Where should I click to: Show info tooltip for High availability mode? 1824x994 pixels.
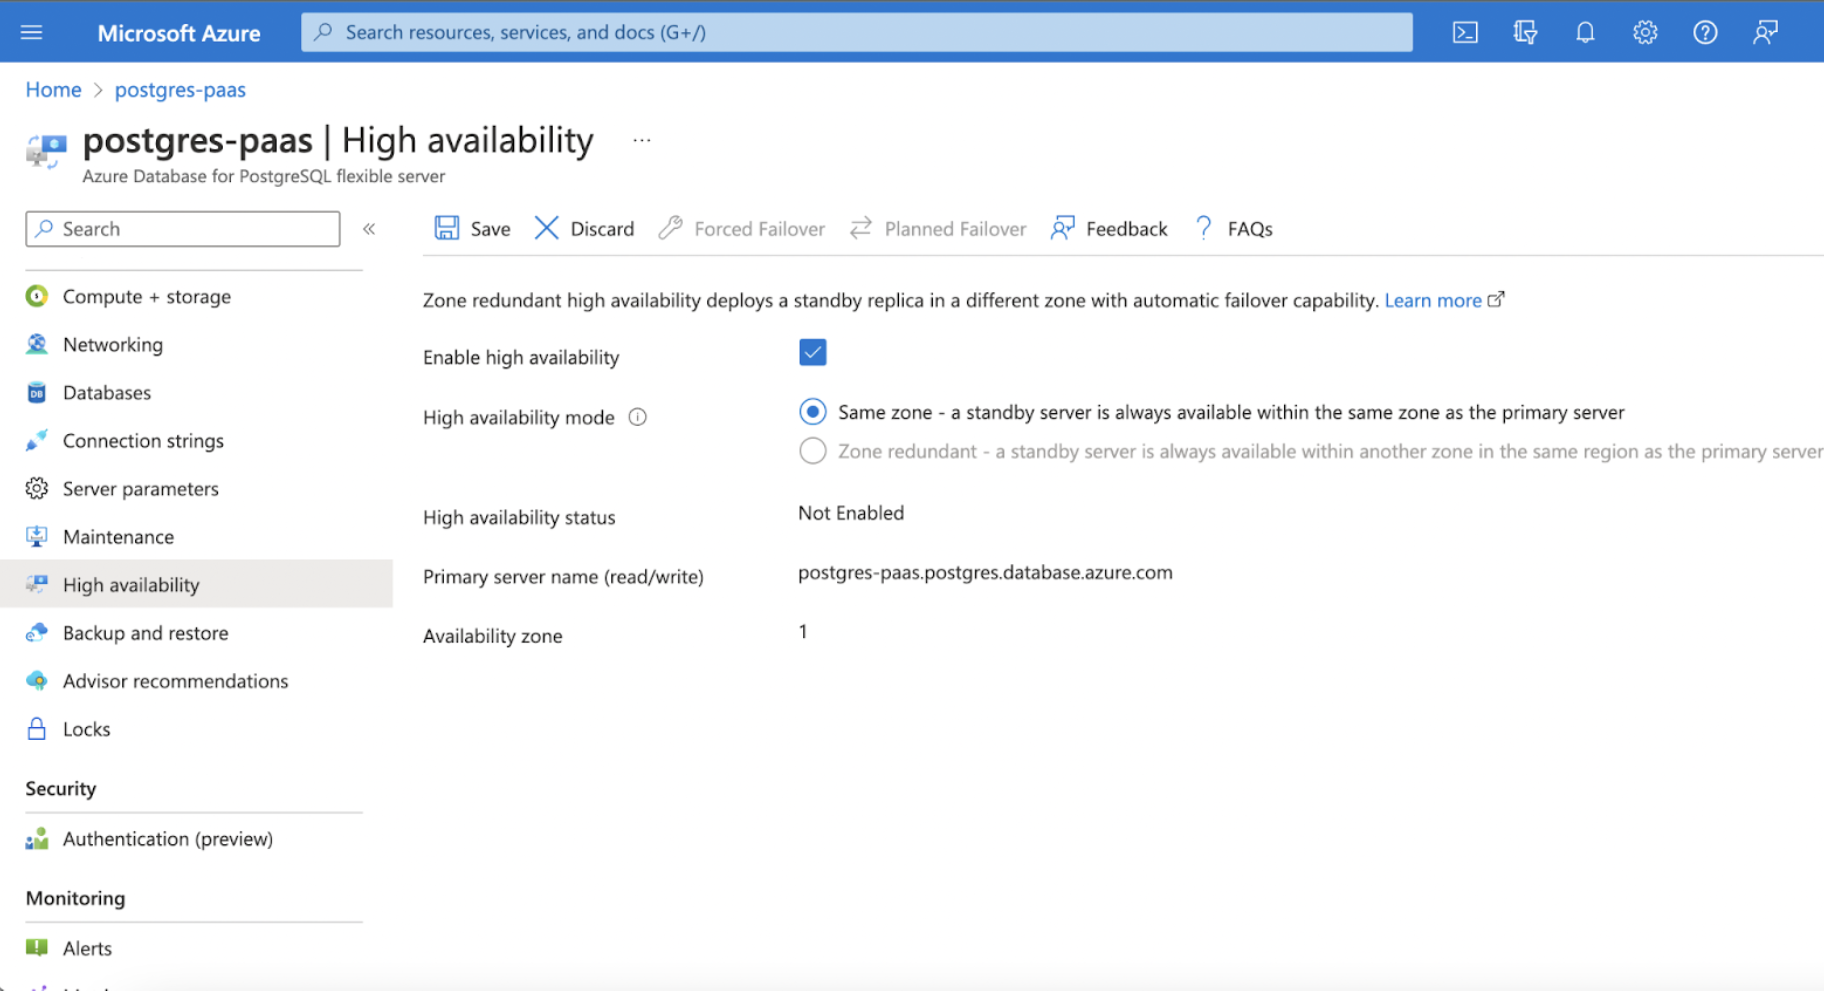pyautogui.click(x=637, y=417)
